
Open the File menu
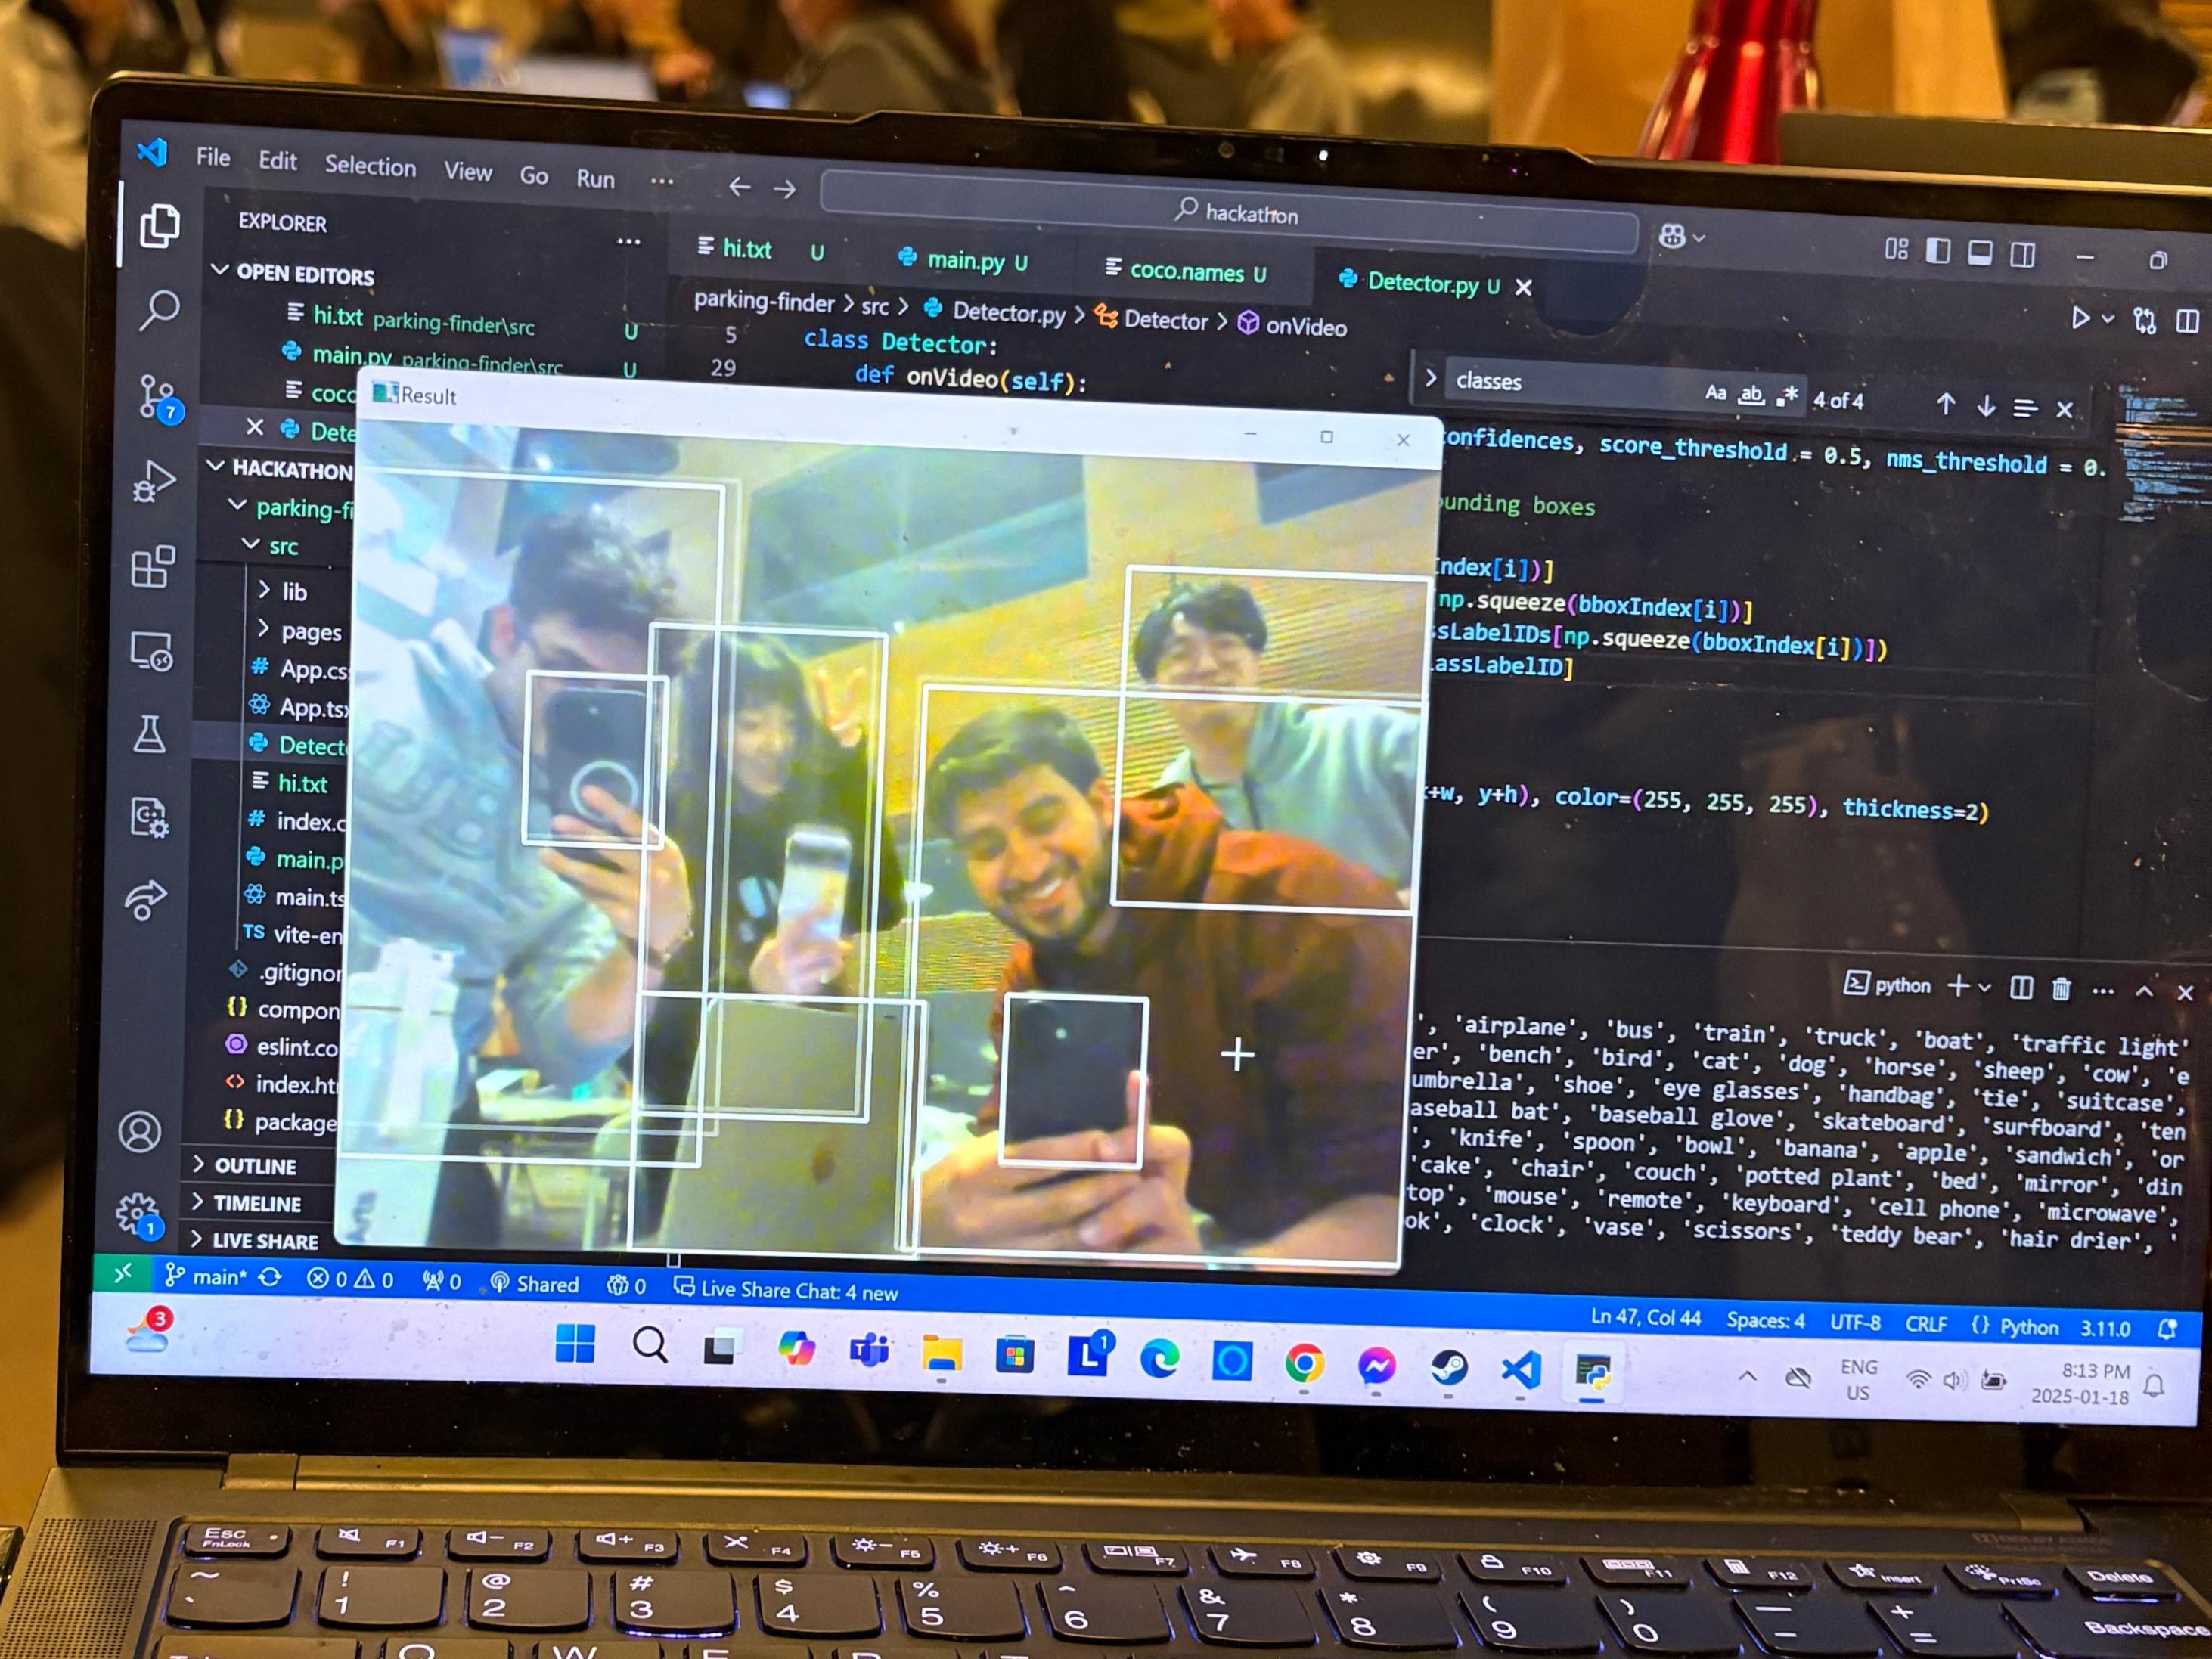tap(213, 157)
